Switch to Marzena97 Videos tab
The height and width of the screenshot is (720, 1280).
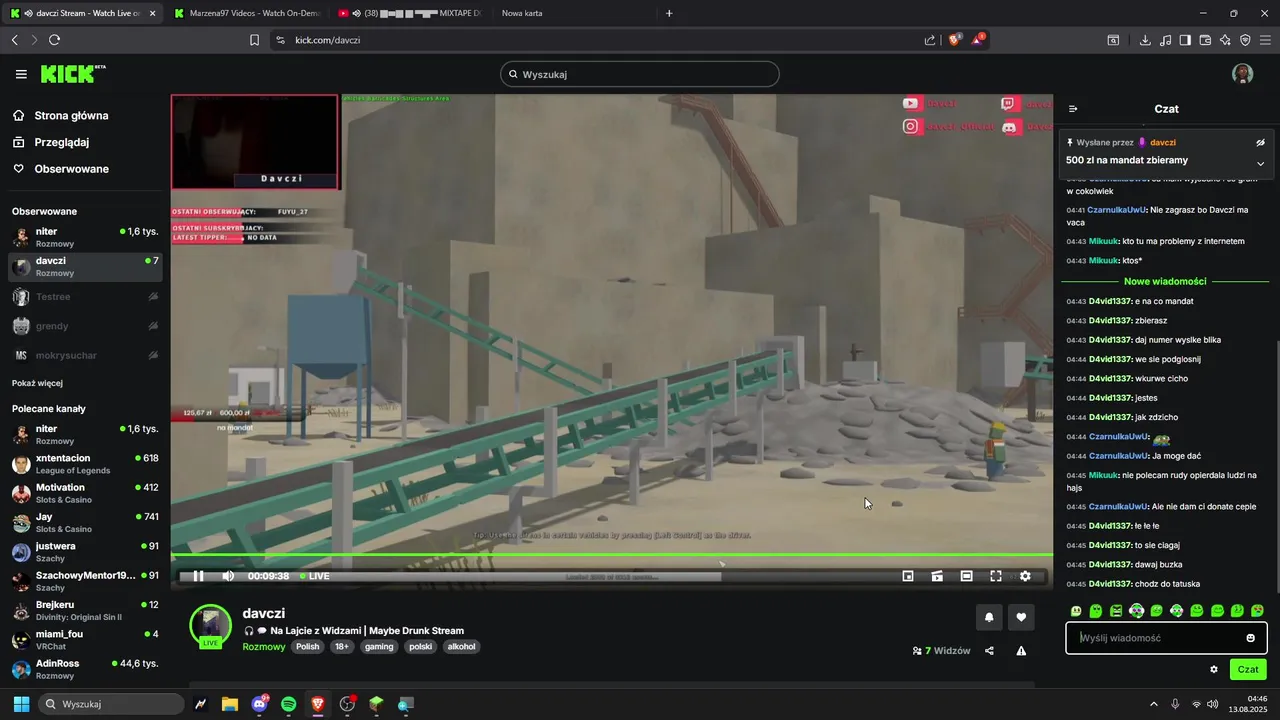coord(247,13)
